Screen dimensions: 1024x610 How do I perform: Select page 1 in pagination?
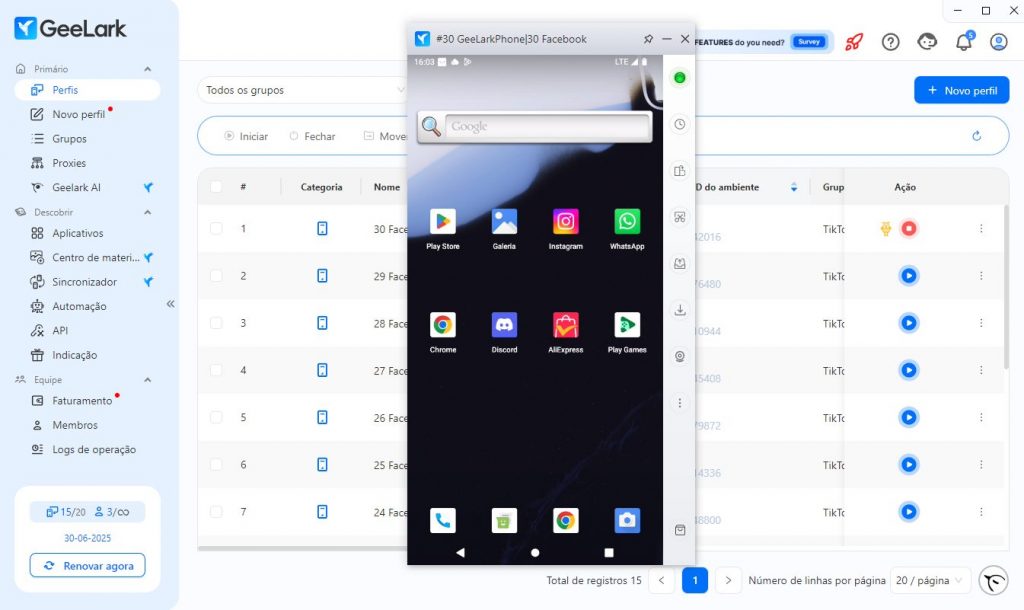pyautogui.click(x=695, y=581)
